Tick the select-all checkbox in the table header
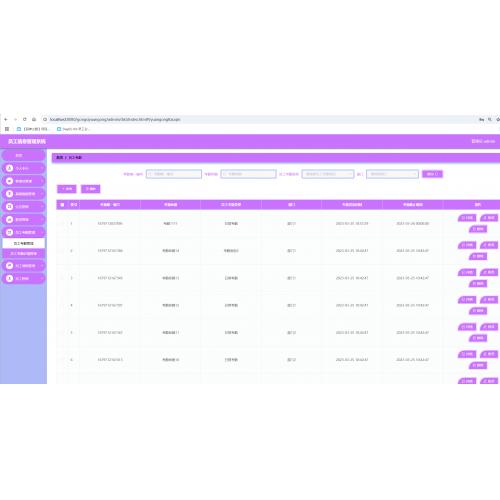Viewport: 500px width, 500px height. 62,204
